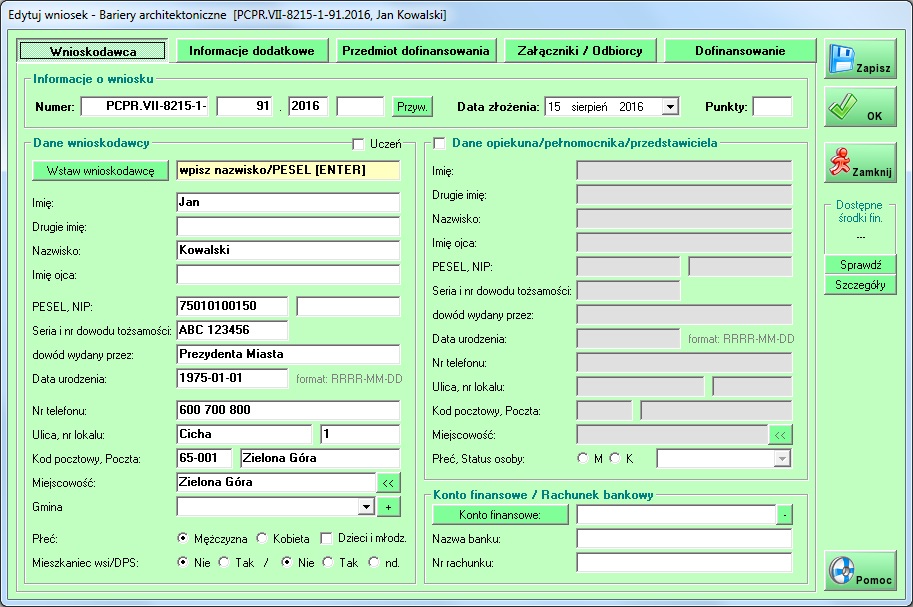This screenshot has width=913, height=607.
Task: Open the Przedmiot dofinansowania tab
Action: (x=416, y=51)
